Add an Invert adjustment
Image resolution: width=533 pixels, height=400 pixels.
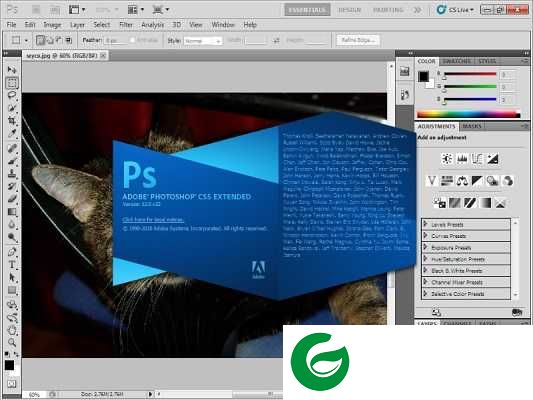click(x=439, y=203)
